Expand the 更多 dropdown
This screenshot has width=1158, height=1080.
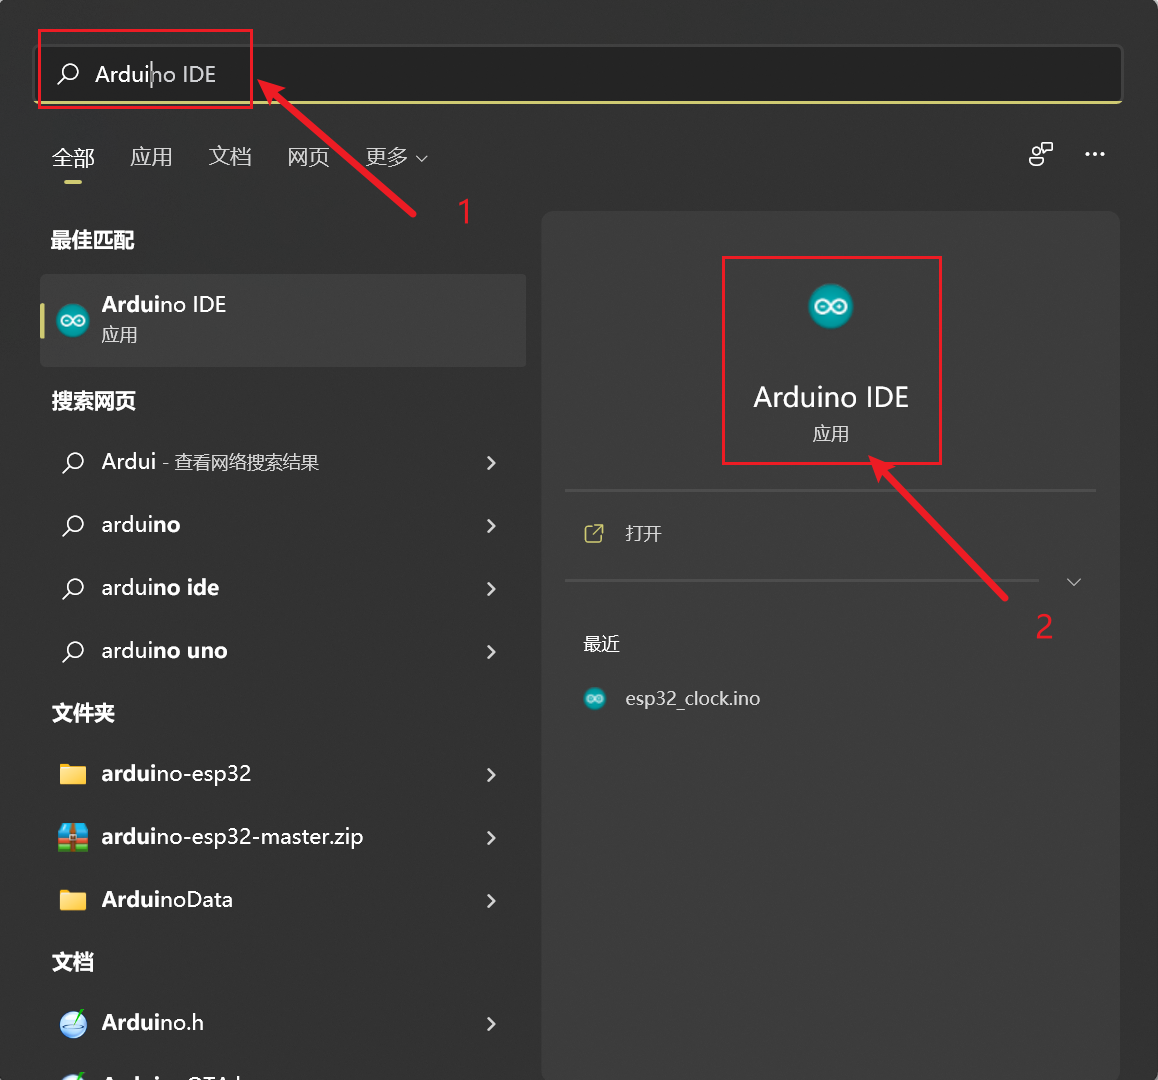[x=397, y=157]
